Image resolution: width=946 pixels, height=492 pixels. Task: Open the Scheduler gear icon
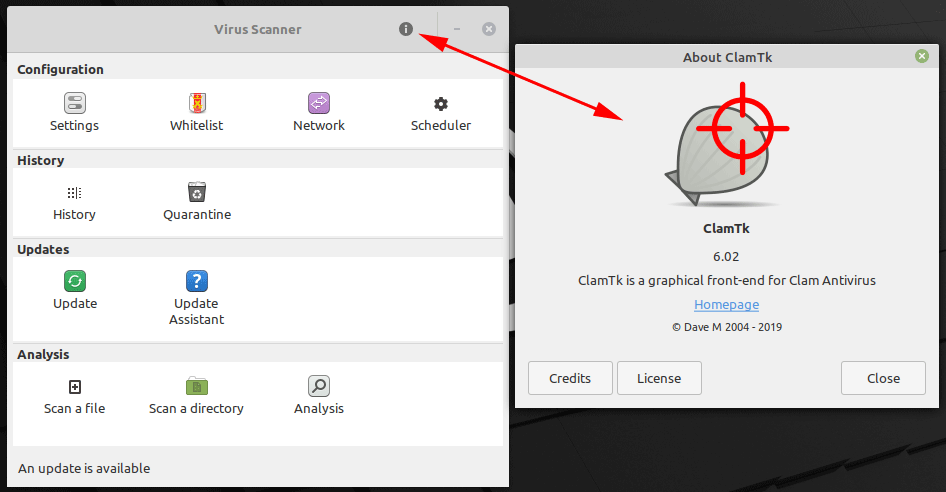click(441, 104)
